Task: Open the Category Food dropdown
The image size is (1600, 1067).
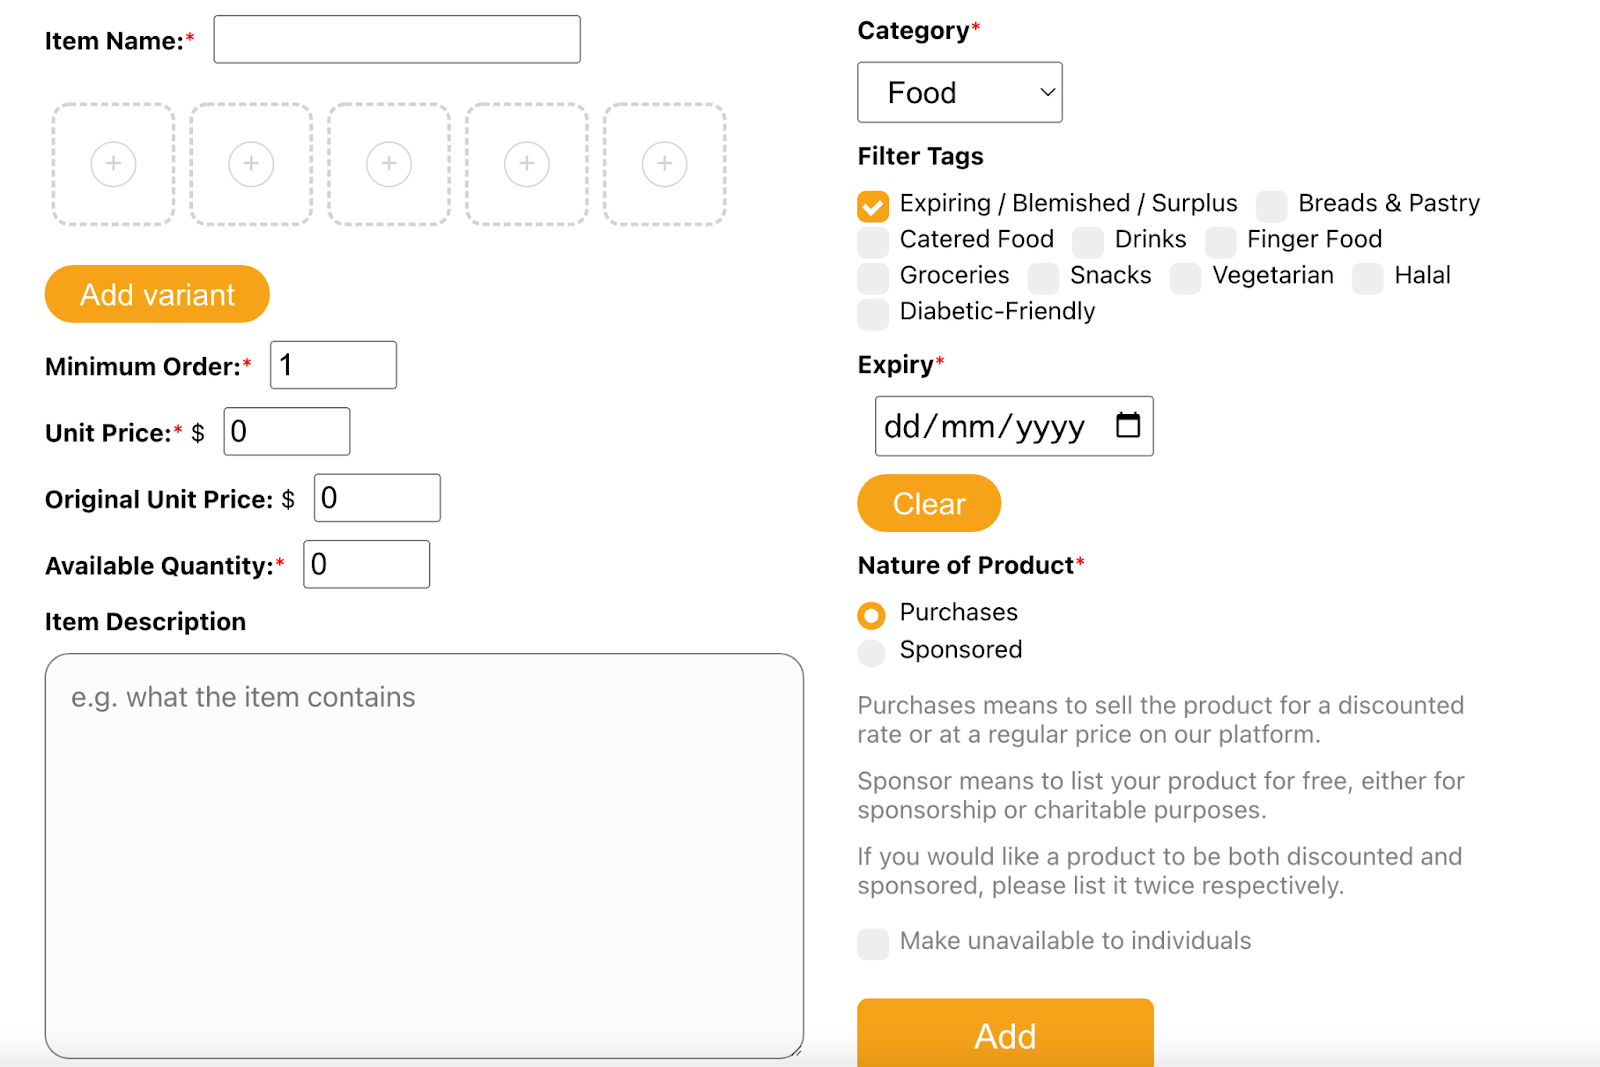Action: [959, 93]
